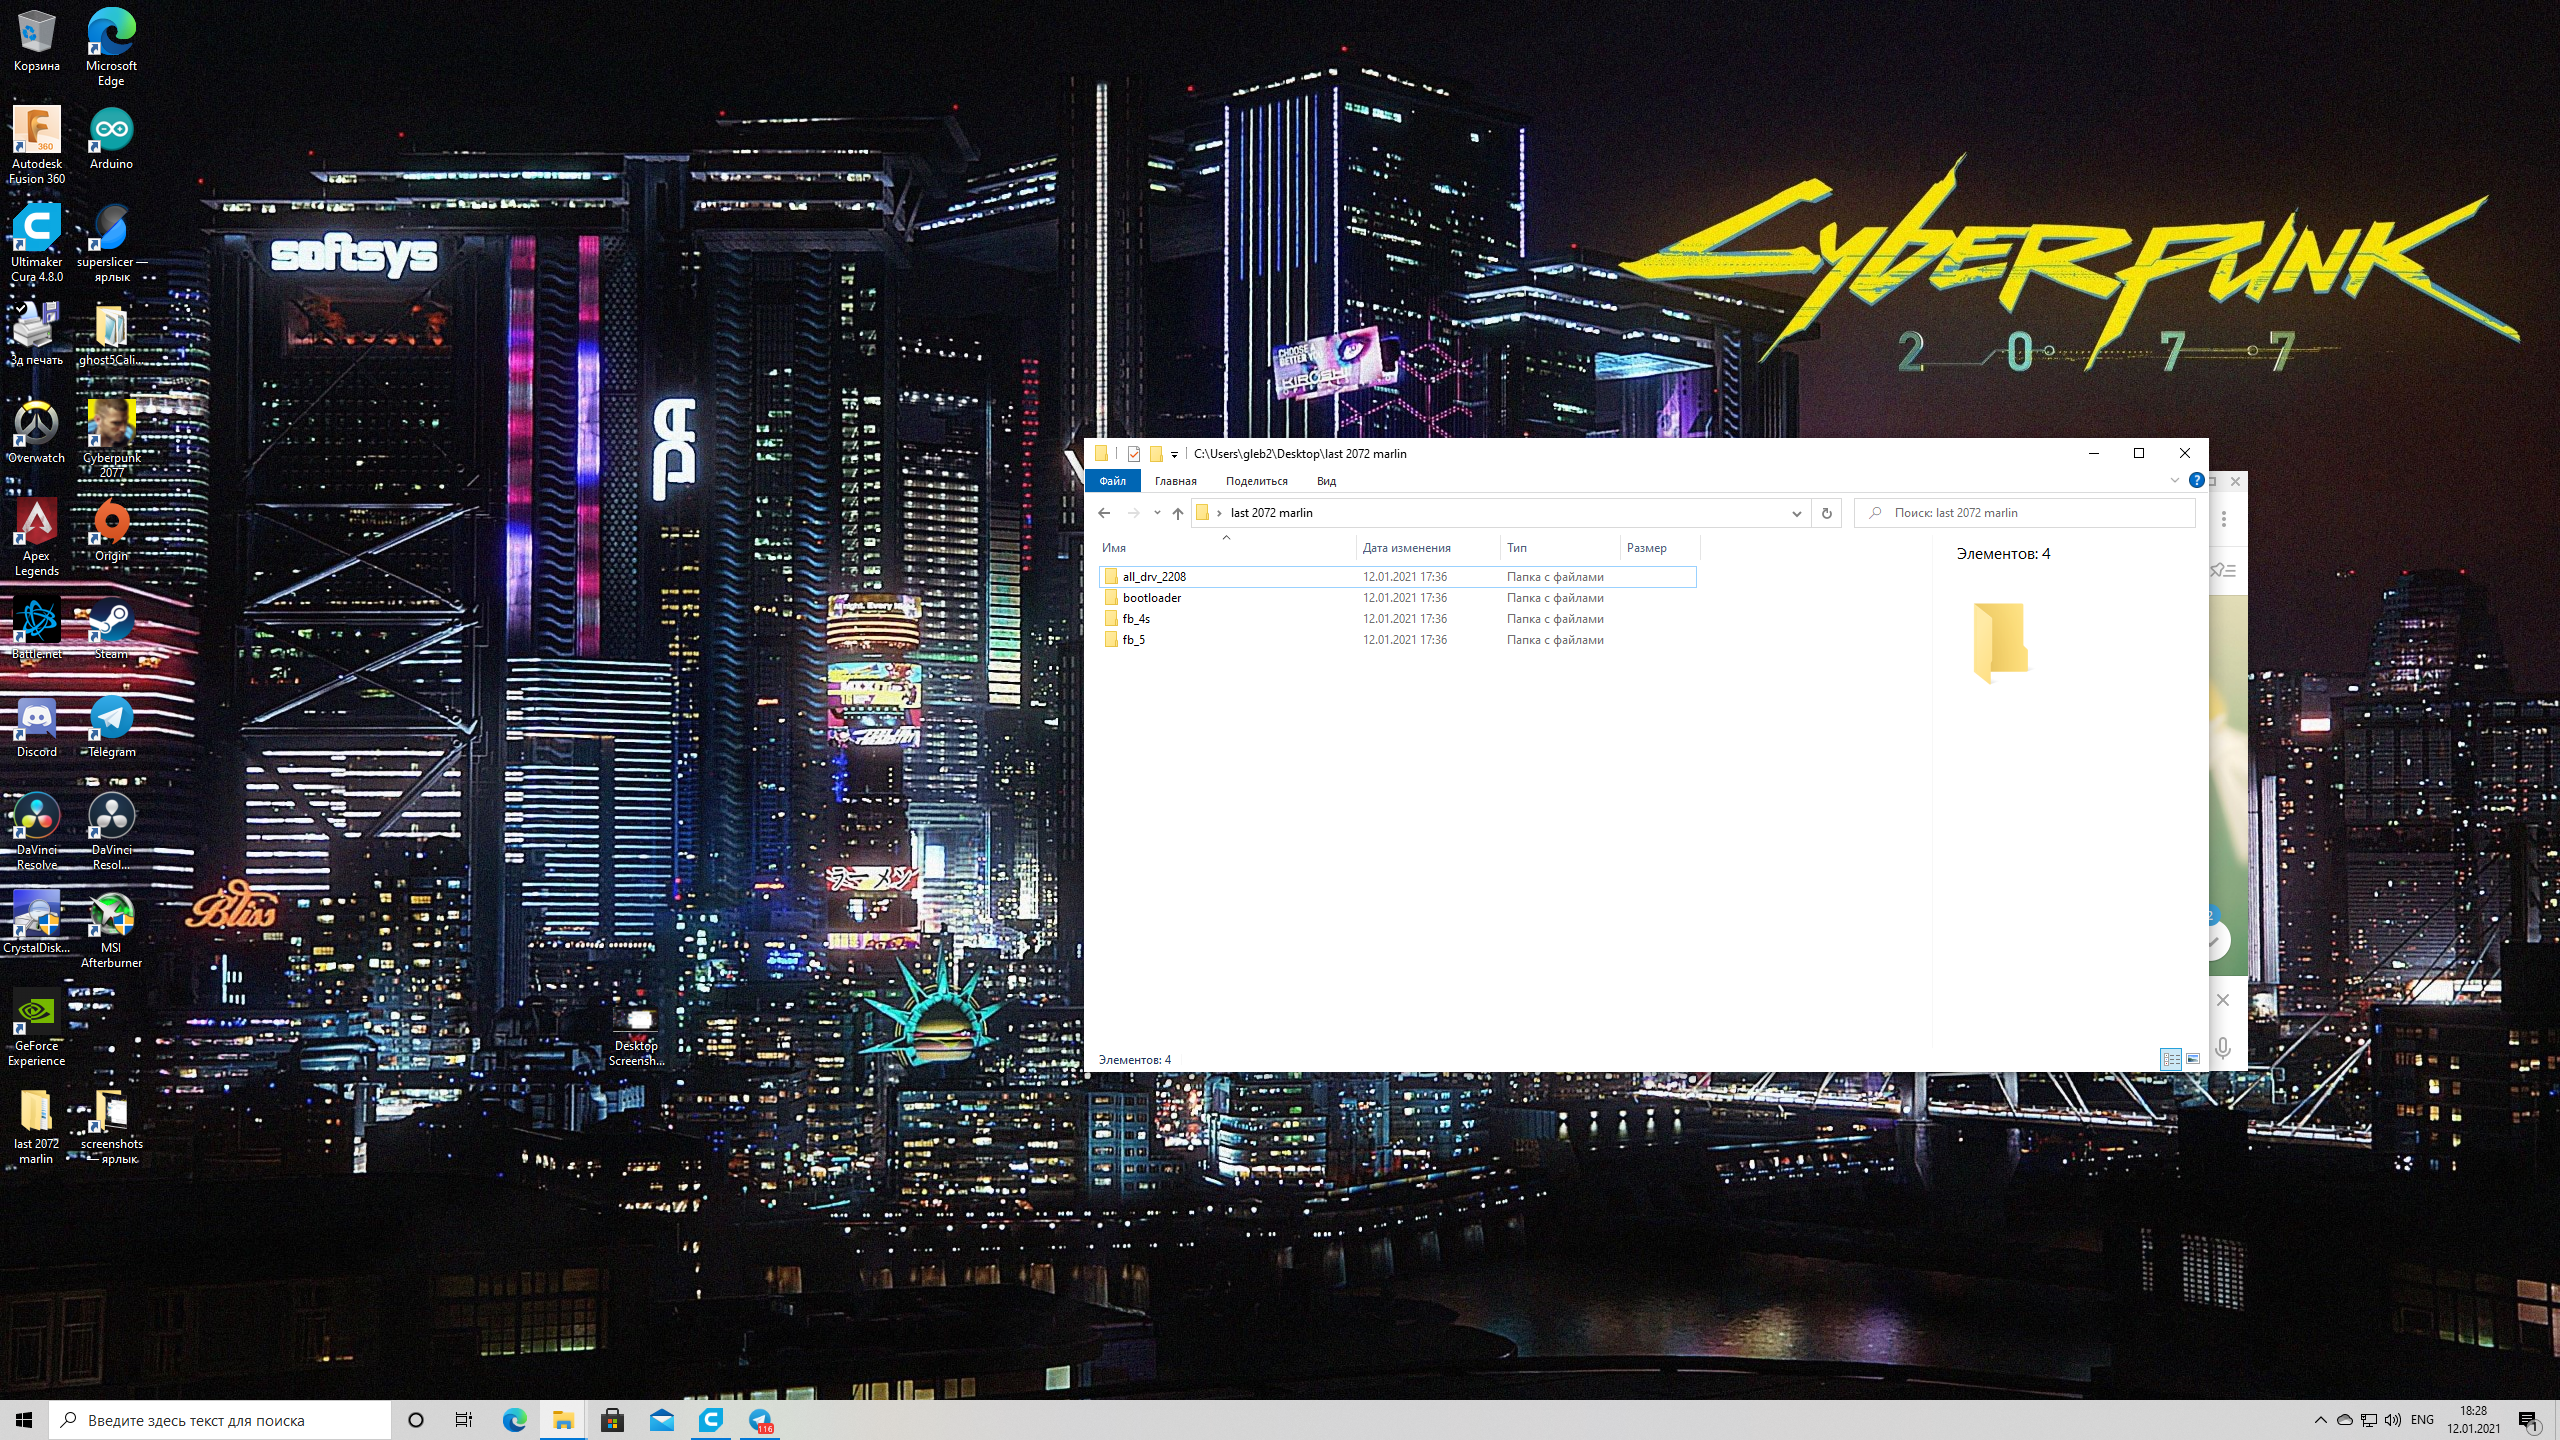
Task: Open Microsoft Store from taskbar
Action: [x=612, y=1420]
